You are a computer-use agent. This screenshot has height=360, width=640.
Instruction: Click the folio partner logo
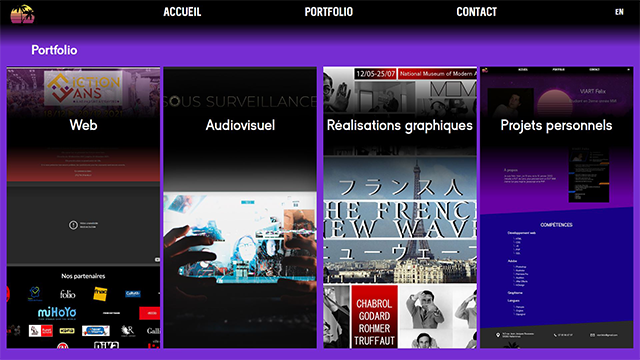coord(68,294)
